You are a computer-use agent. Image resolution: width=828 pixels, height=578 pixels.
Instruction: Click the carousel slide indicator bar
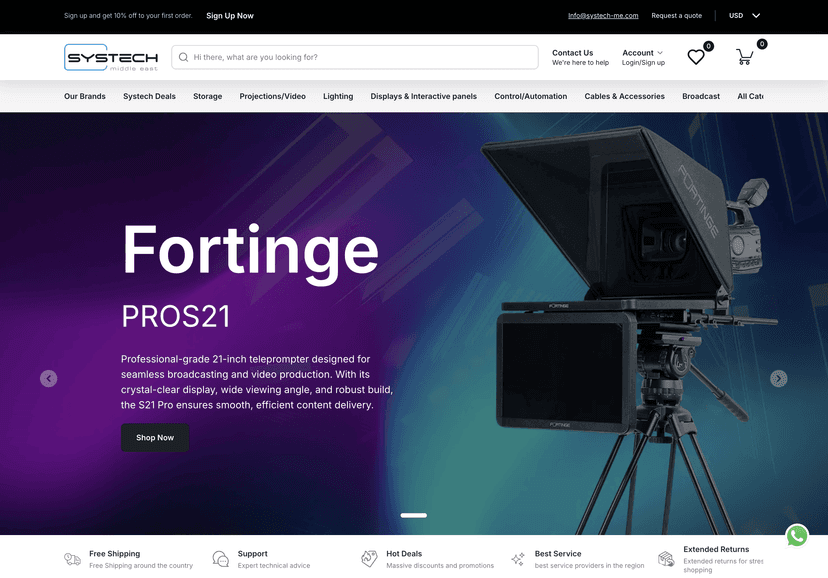(x=413, y=515)
